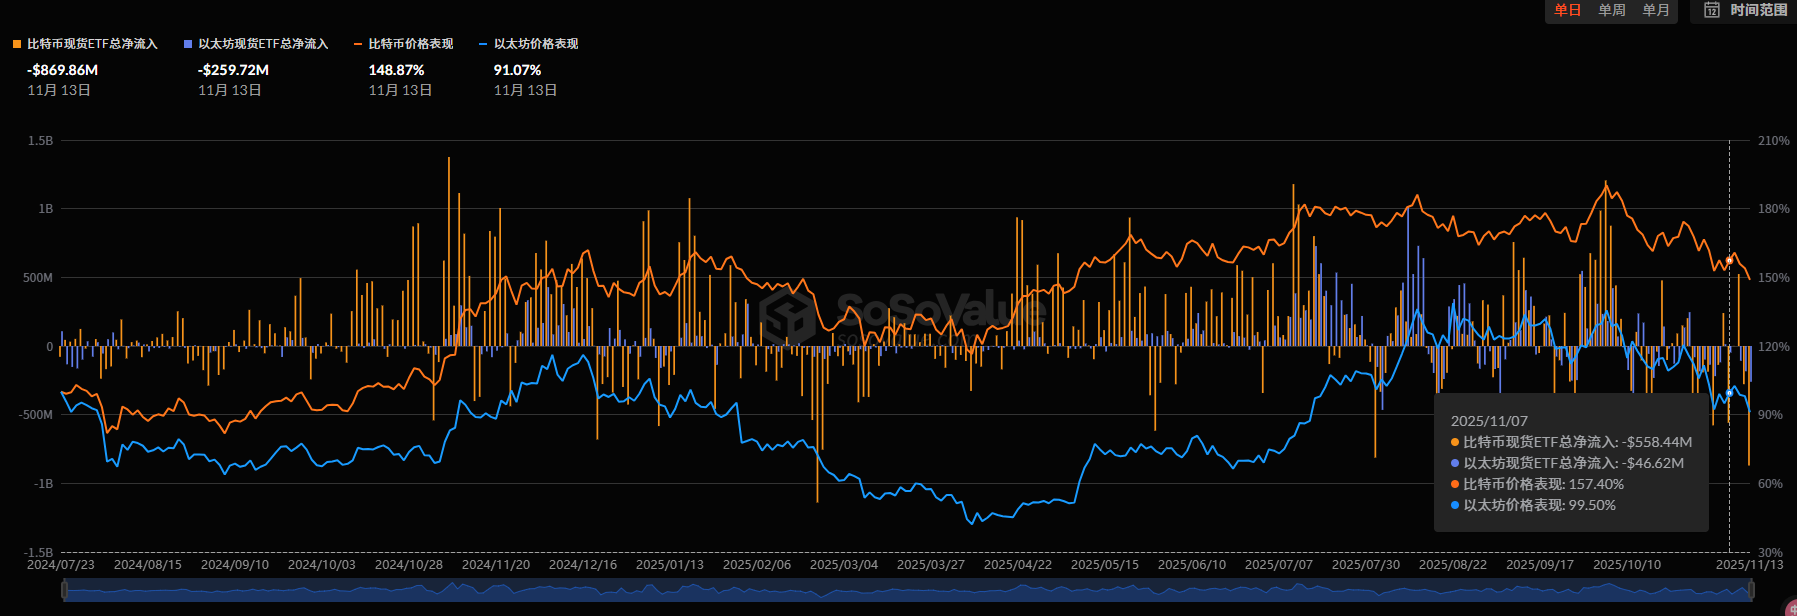Click the middle of the bottom timeline overview

[907, 591]
